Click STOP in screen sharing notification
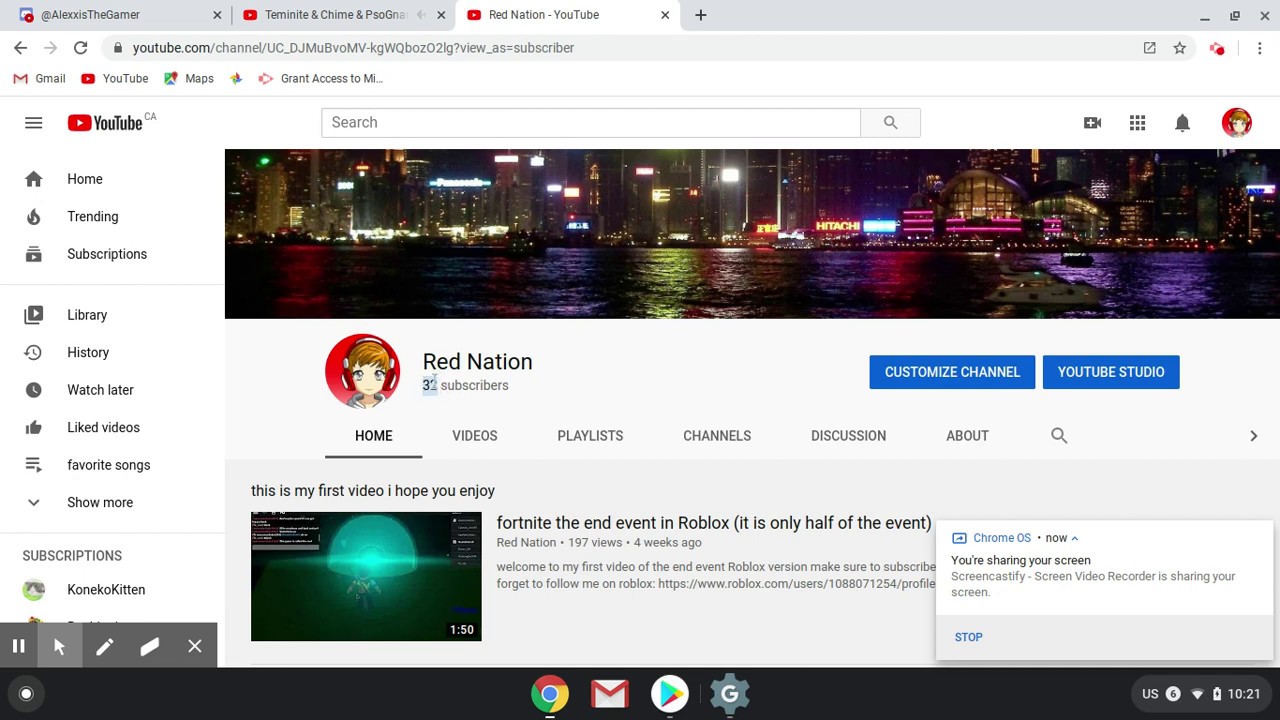This screenshot has height=720, width=1280. pyautogui.click(x=968, y=637)
